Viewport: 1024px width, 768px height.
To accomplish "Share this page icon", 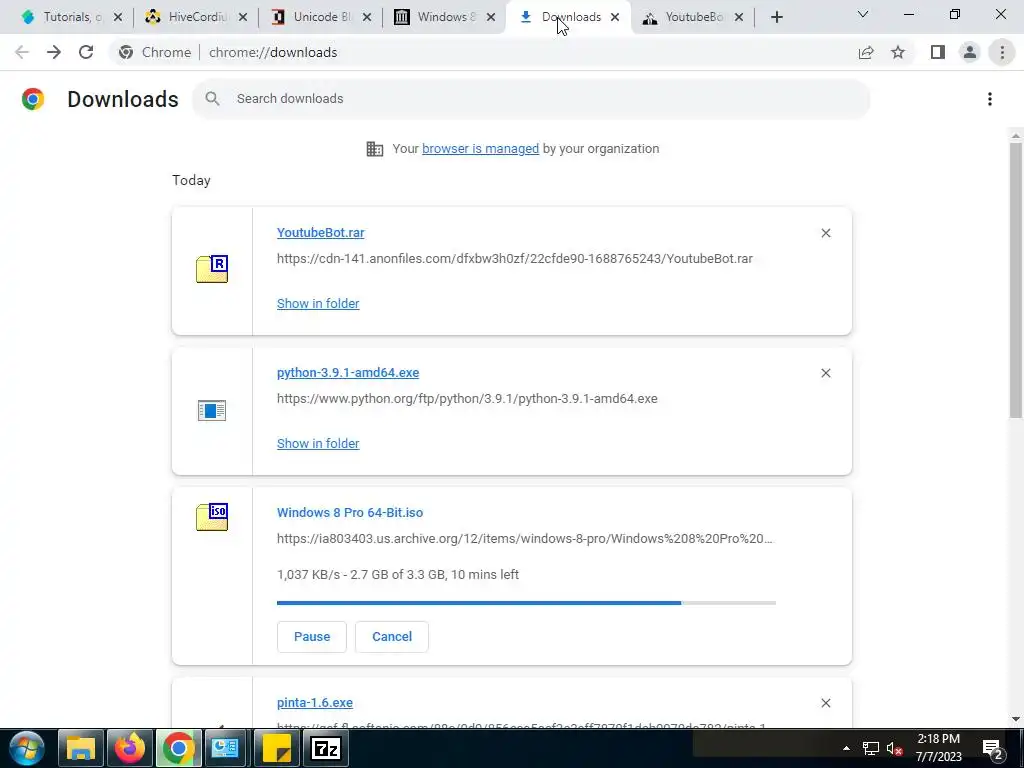I will 866,52.
